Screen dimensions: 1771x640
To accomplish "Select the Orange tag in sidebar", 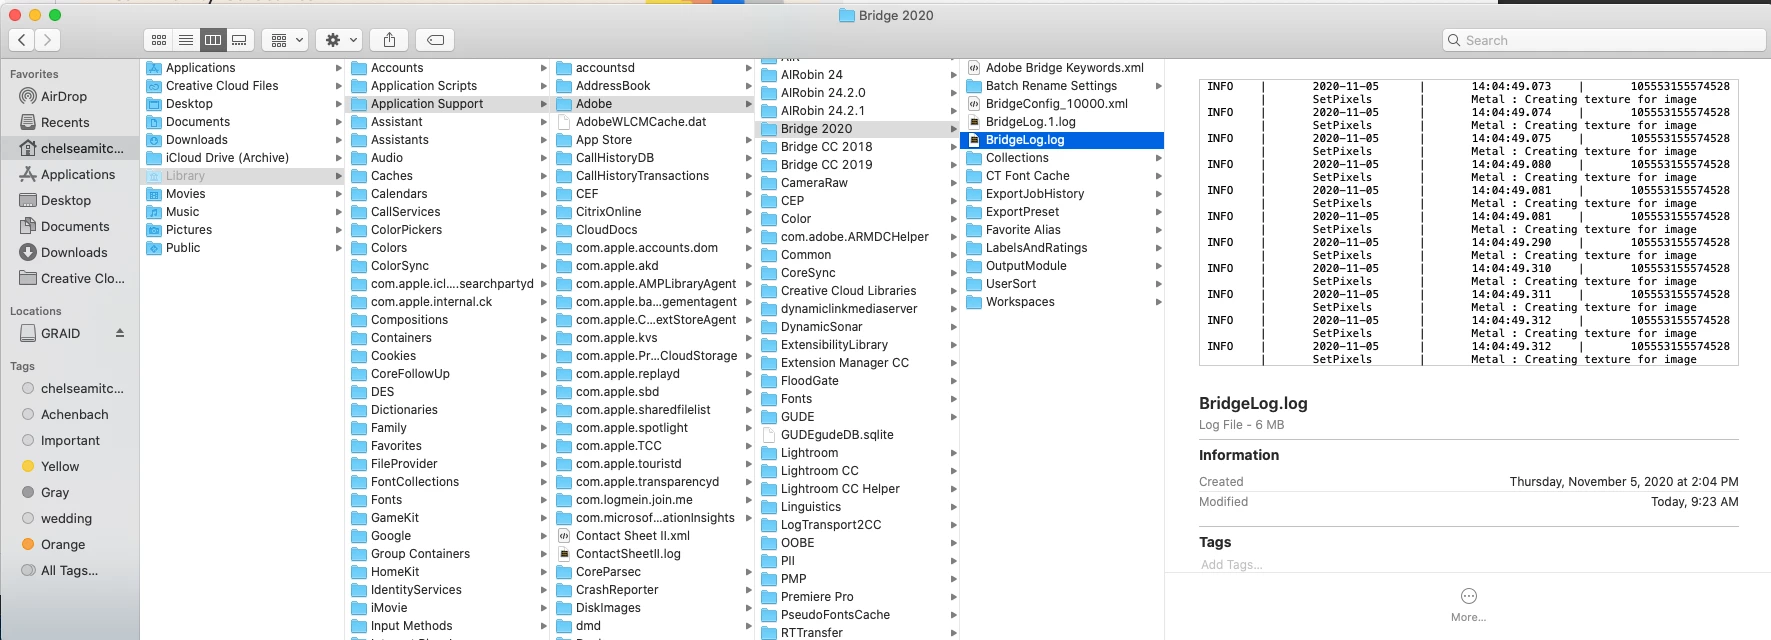I will [63, 544].
